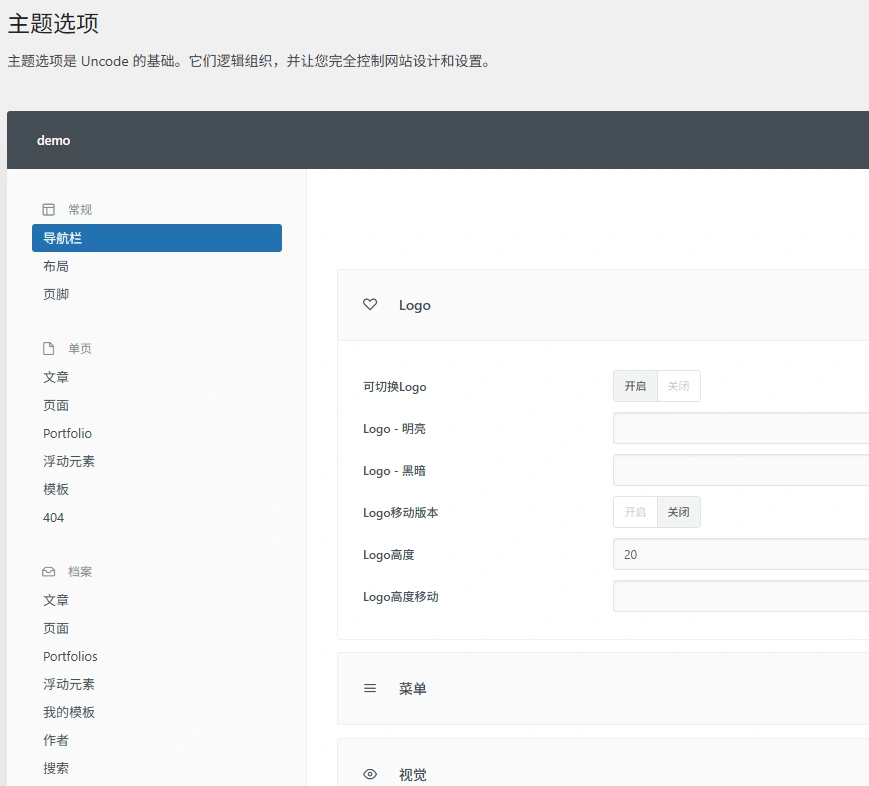Click the grid icon next to 常规

[48, 209]
